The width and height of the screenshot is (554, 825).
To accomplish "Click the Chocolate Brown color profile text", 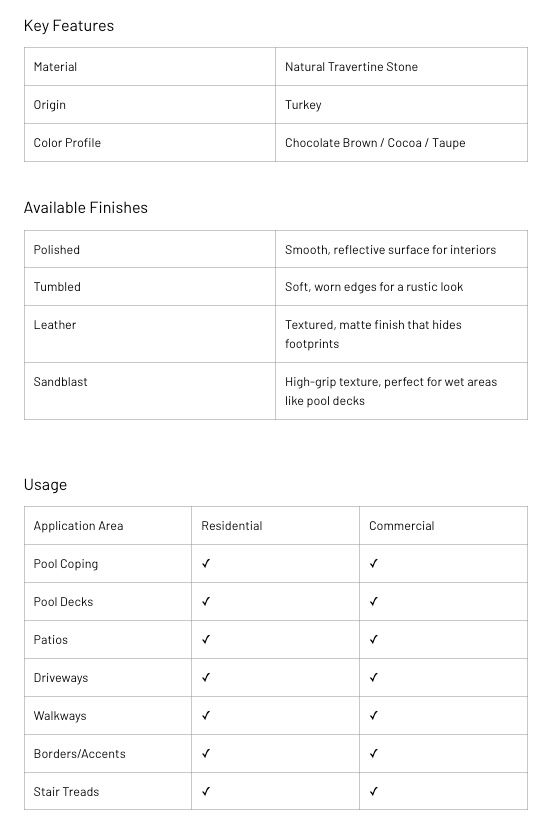I will pos(331,143).
